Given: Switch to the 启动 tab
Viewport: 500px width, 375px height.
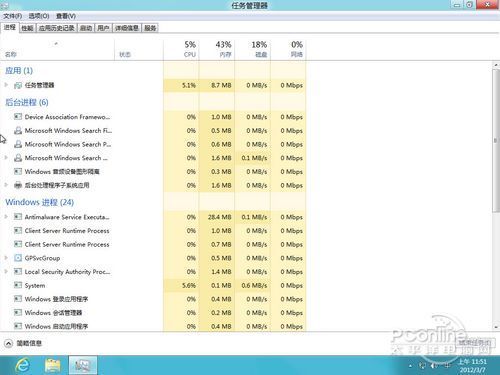Looking at the screenshot, I should click(x=86, y=28).
